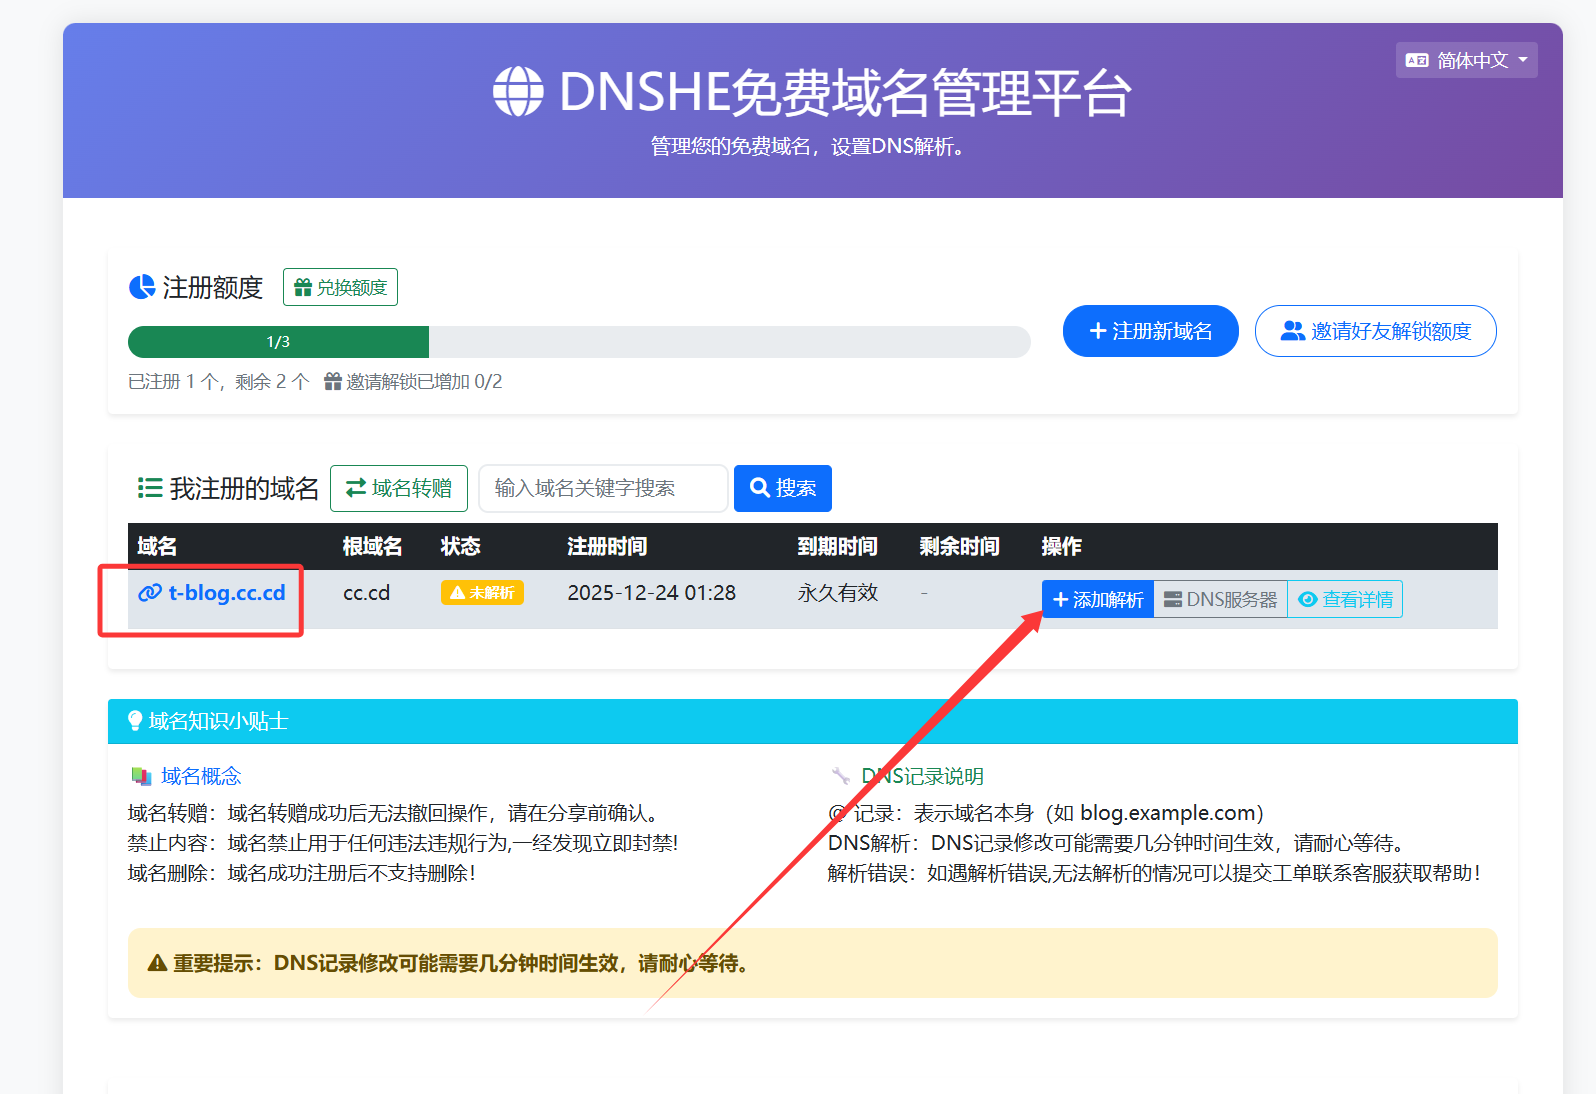Image resolution: width=1596 pixels, height=1094 pixels.
Task: Open the 简体中文 language dropdown
Action: [x=1466, y=60]
